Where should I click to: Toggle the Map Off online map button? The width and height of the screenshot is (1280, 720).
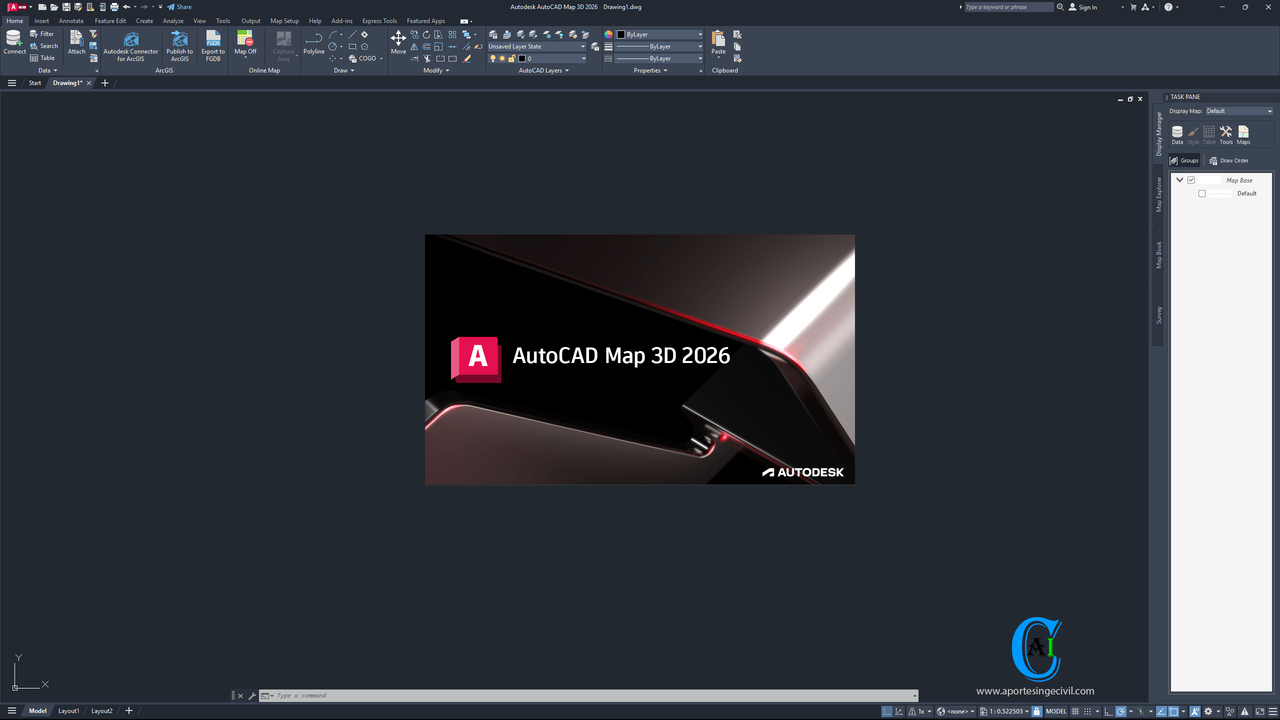coord(245,42)
